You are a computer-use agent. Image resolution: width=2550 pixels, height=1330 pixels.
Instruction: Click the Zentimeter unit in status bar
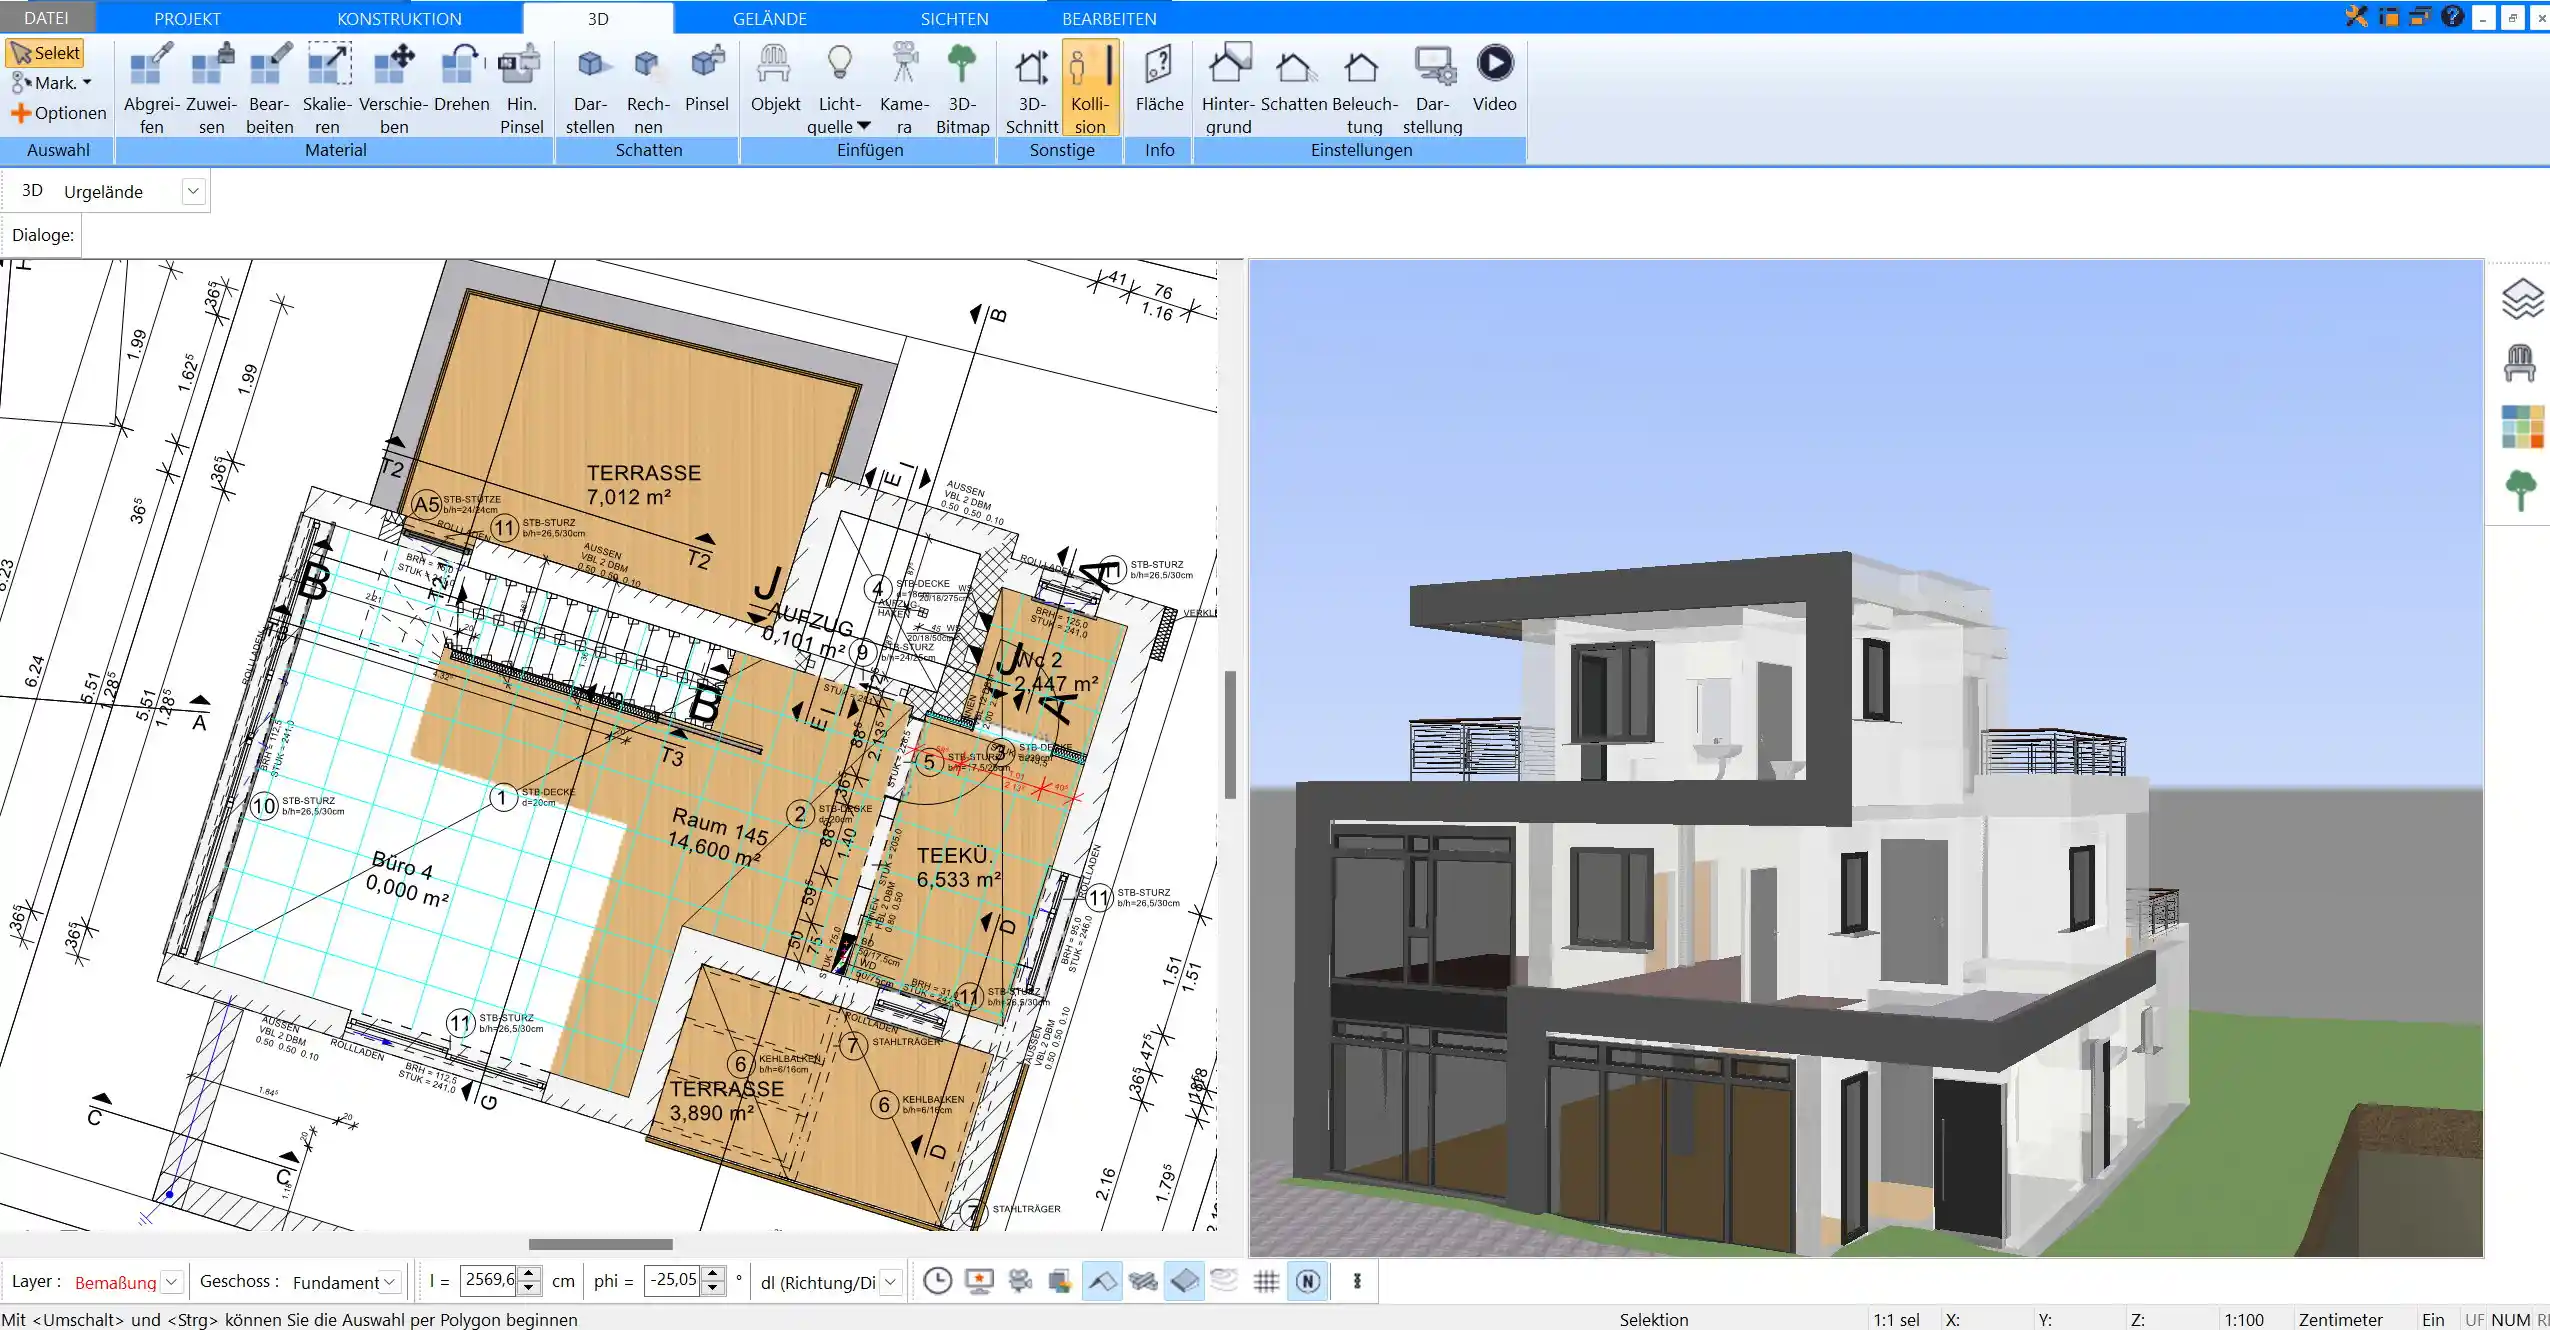click(x=2340, y=1319)
